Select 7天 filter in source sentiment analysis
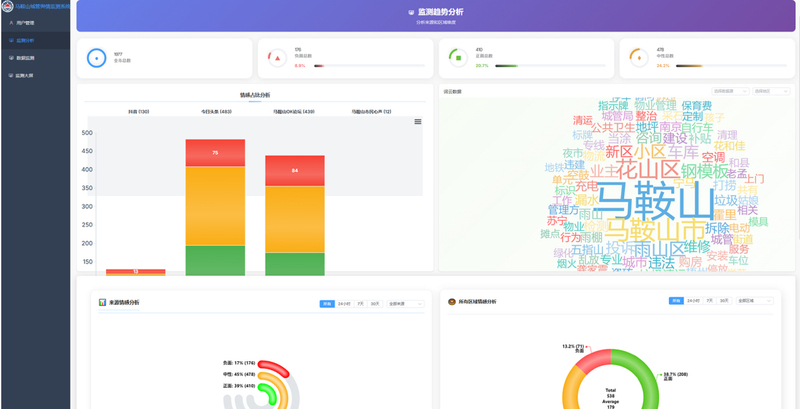This screenshot has height=409, width=800. tap(361, 304)
